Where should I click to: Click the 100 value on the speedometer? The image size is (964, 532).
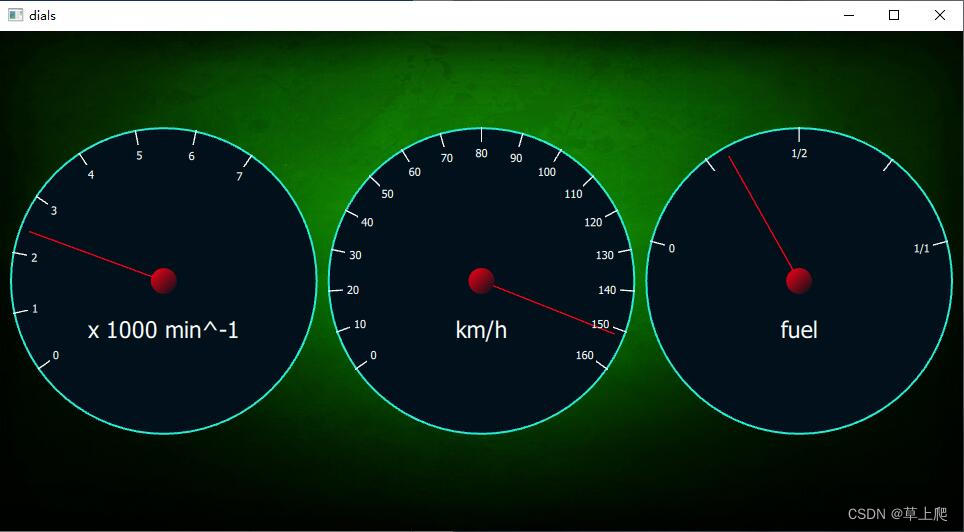[x=547, y=172]
